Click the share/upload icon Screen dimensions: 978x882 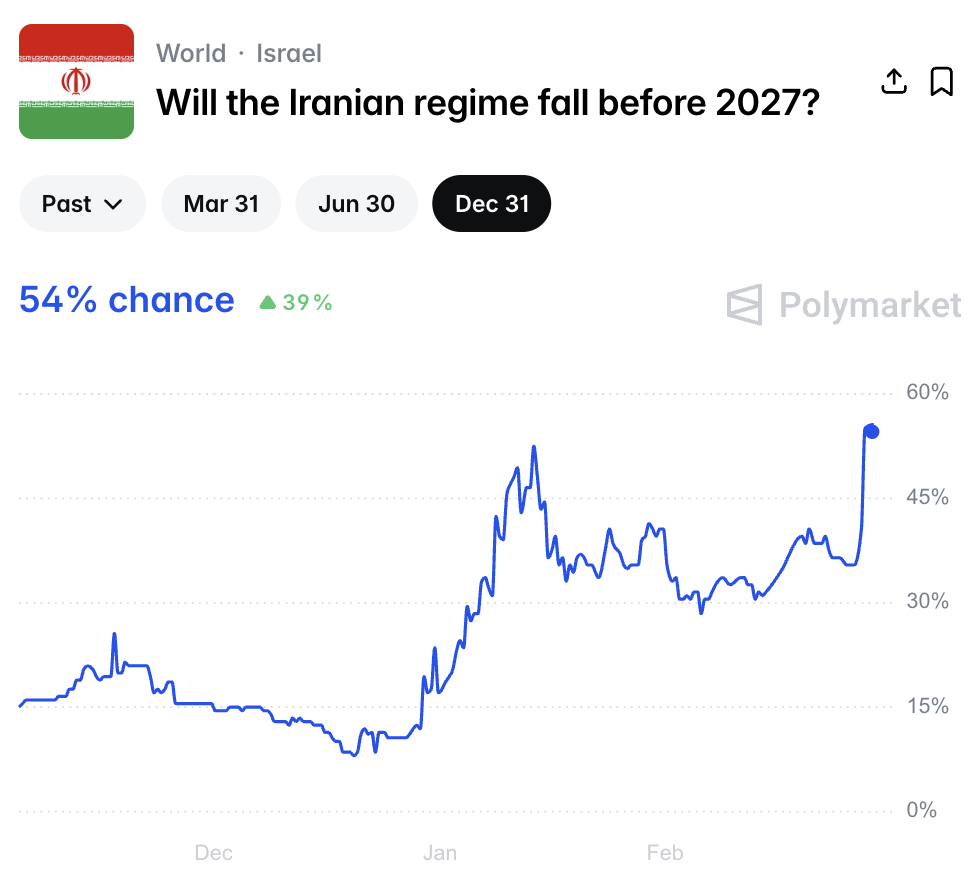click(894, 81)
